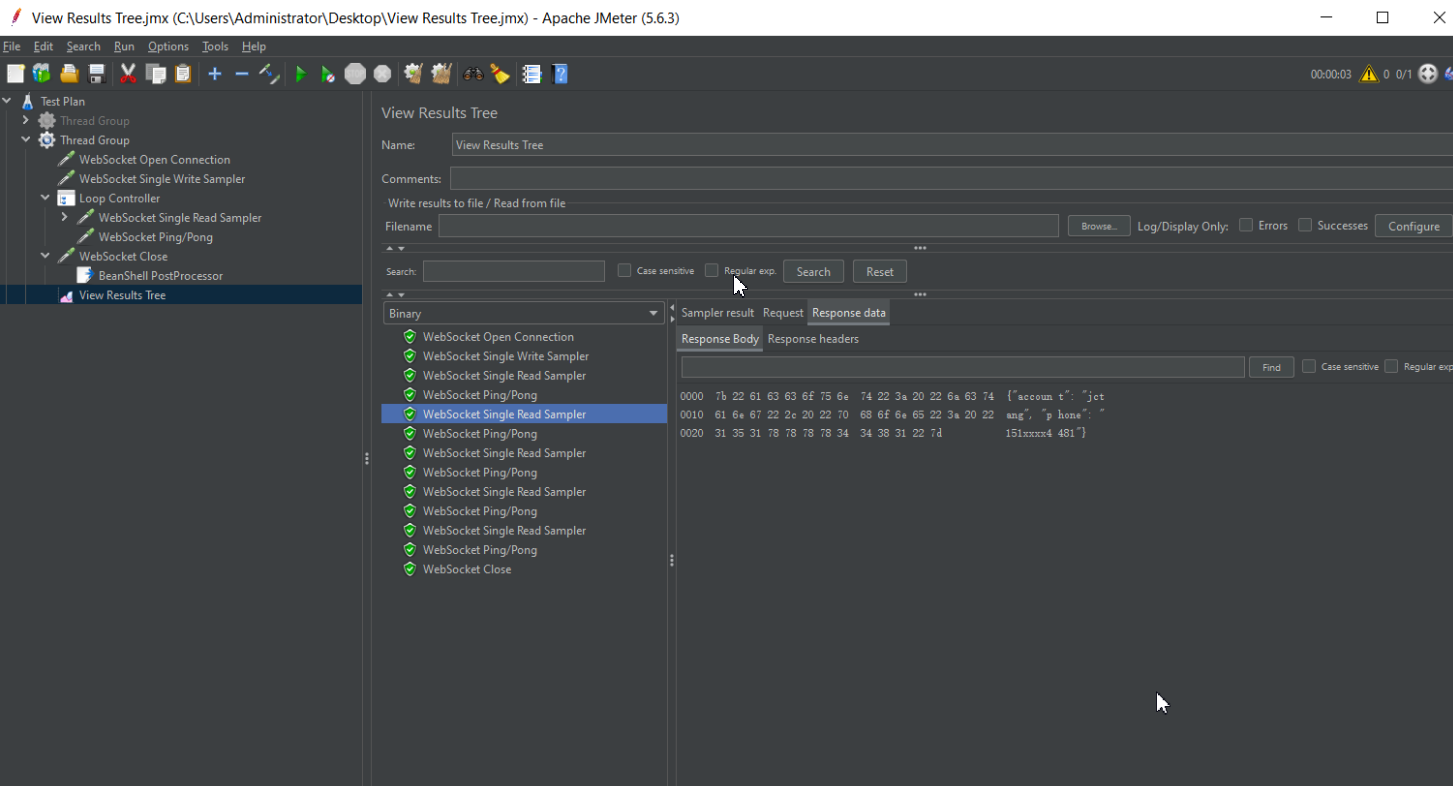Open the Run menu

[124, 46]
